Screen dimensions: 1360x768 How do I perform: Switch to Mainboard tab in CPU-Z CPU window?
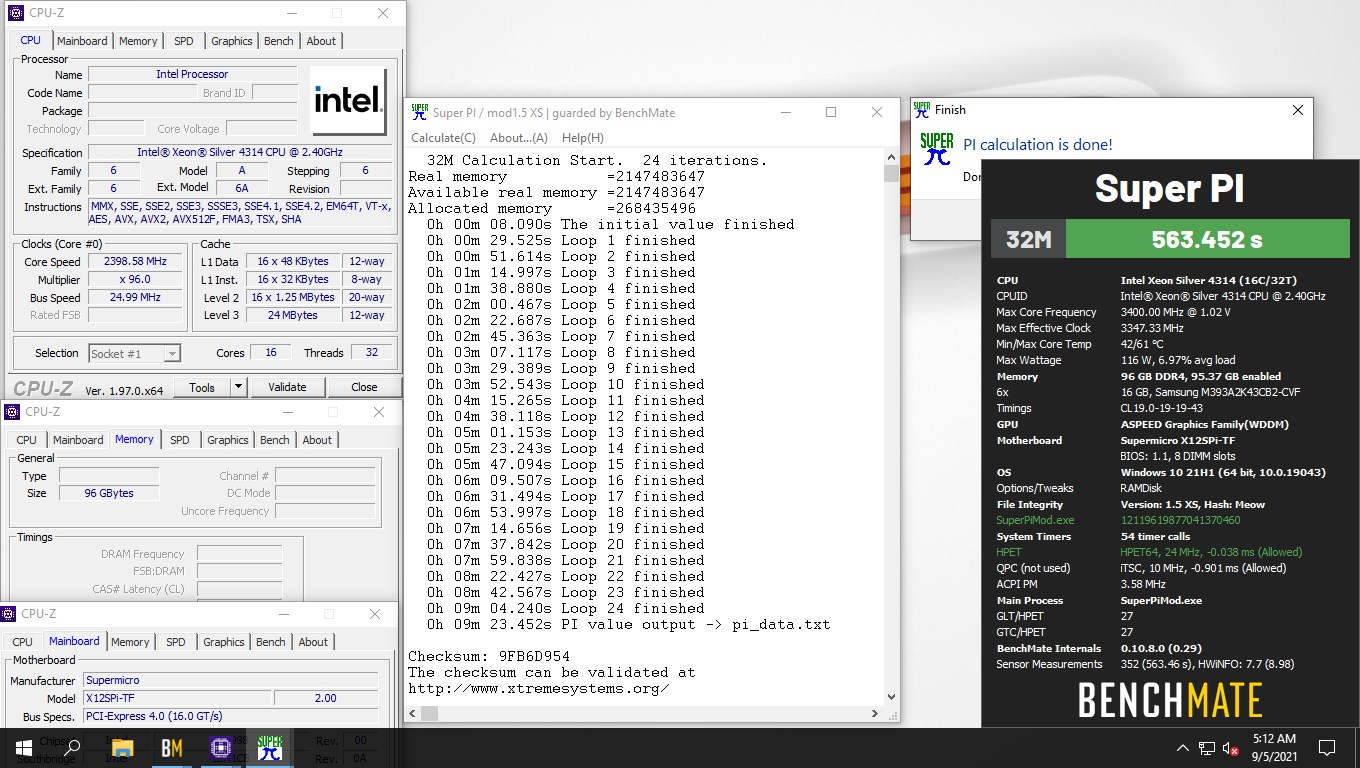click(82, 41)
